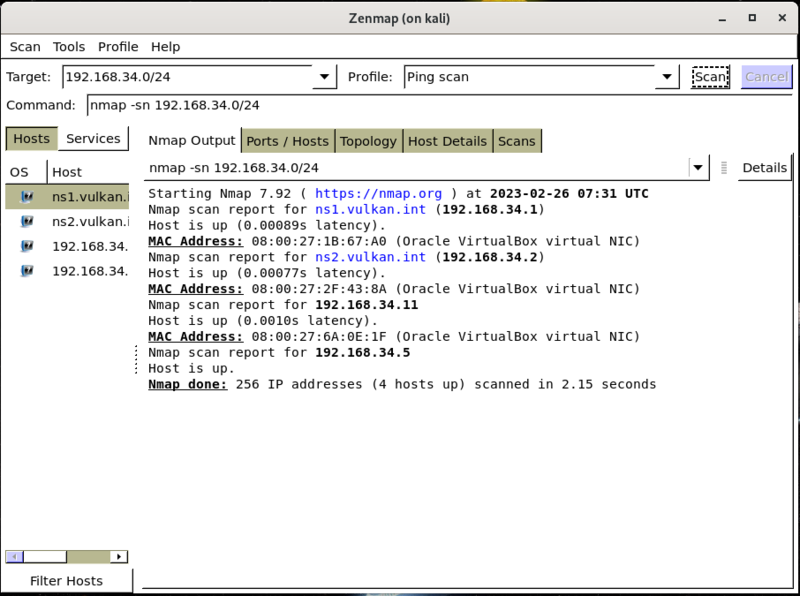Click the OS icon of the third host
This screenshot has height=596, width=800.
click(27, 246)
